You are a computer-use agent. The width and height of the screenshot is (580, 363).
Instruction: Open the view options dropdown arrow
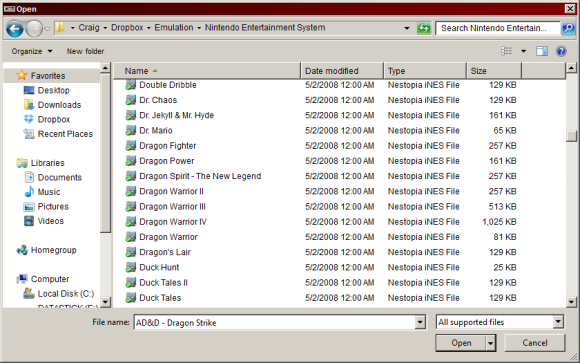(523, 51)
